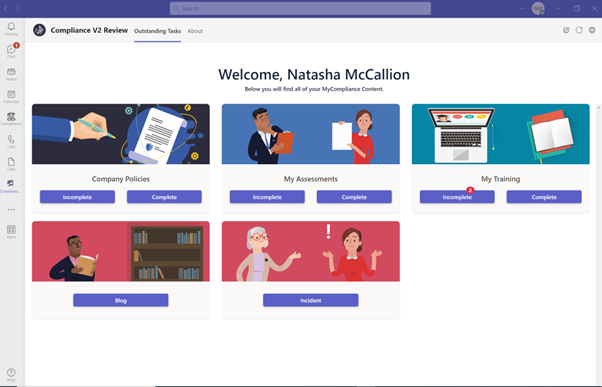The height and width of the screenshot is (387, 602).
Task: Open the Calls phone icon
Action: click(11, 141)
